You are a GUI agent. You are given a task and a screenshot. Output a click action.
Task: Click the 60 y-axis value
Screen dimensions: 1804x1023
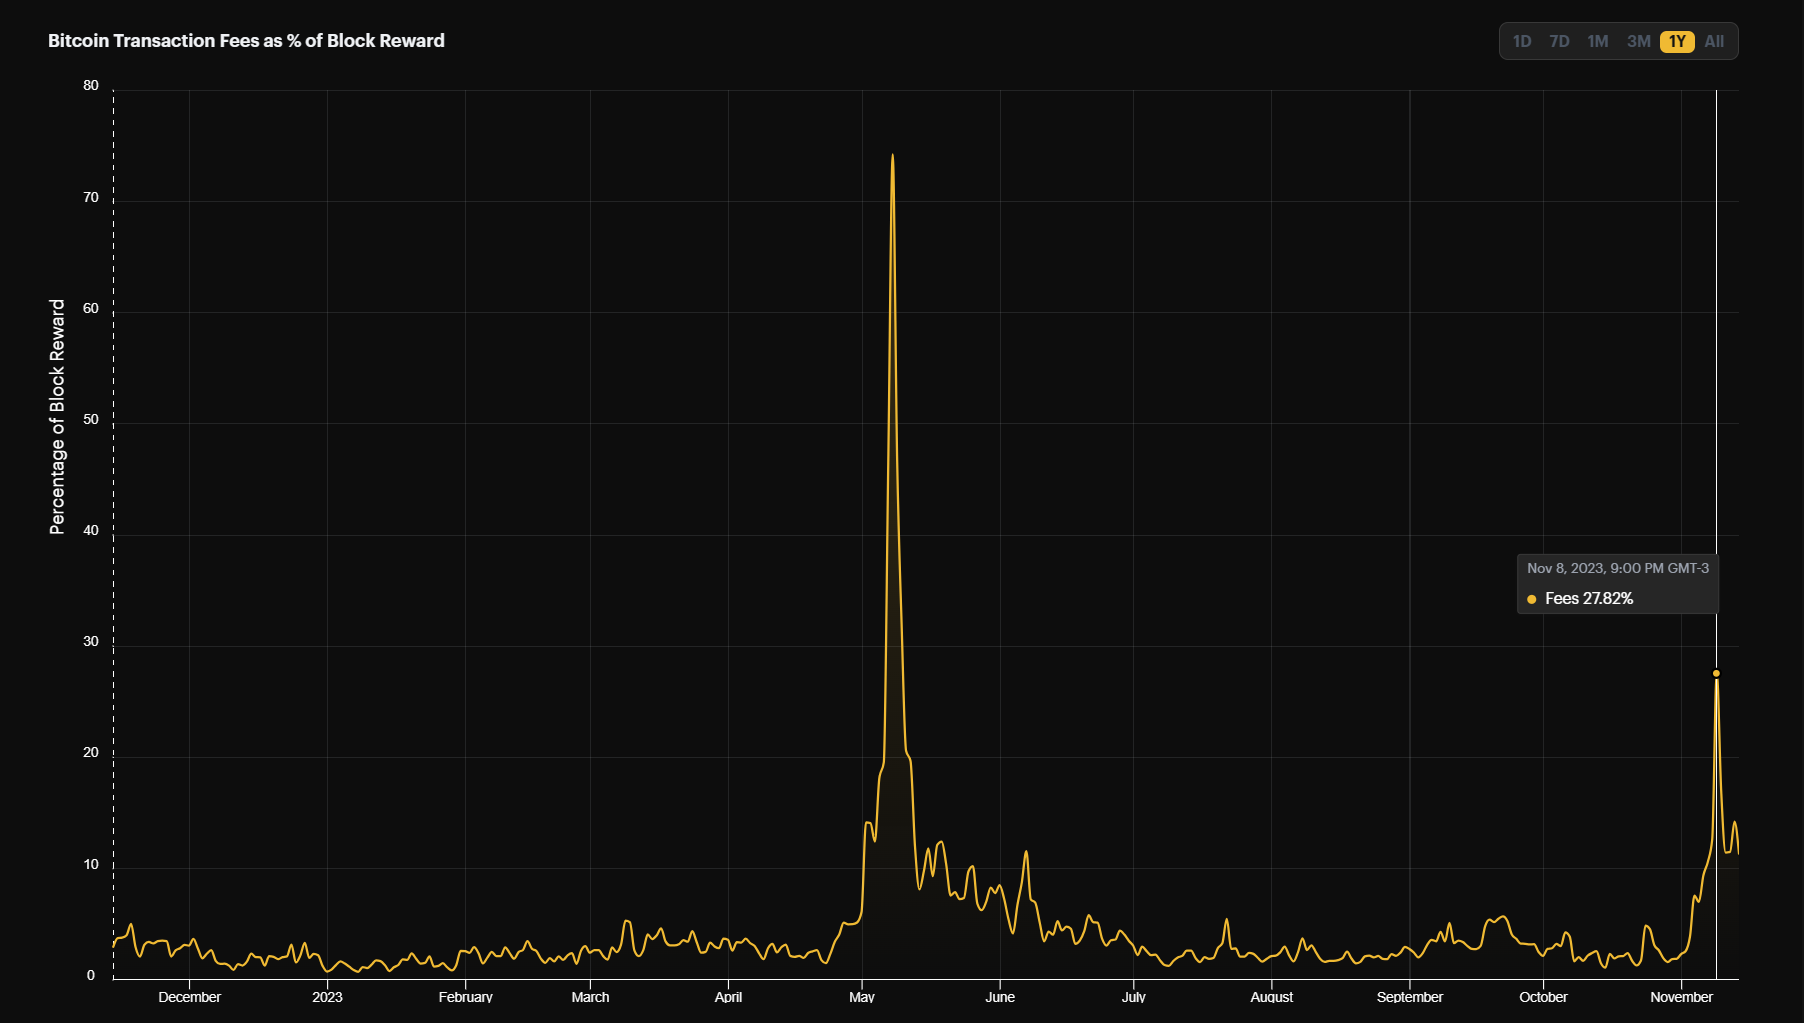(91, 309)
